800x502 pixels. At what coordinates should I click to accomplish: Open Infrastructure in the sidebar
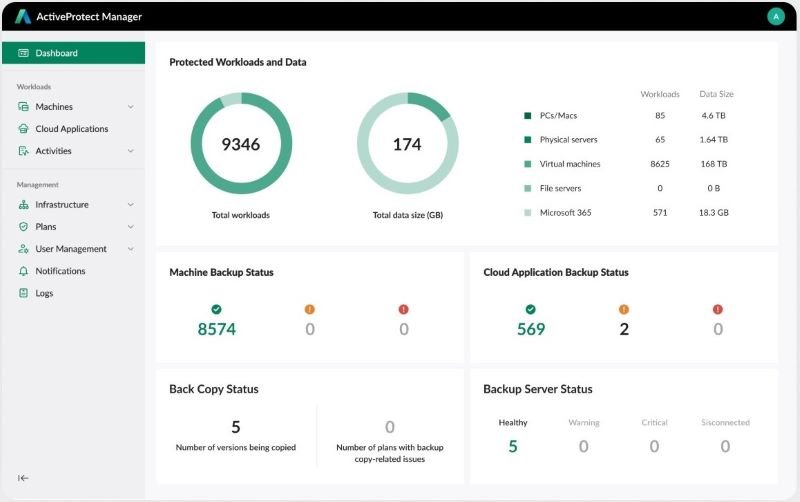[x=73, y=205]
